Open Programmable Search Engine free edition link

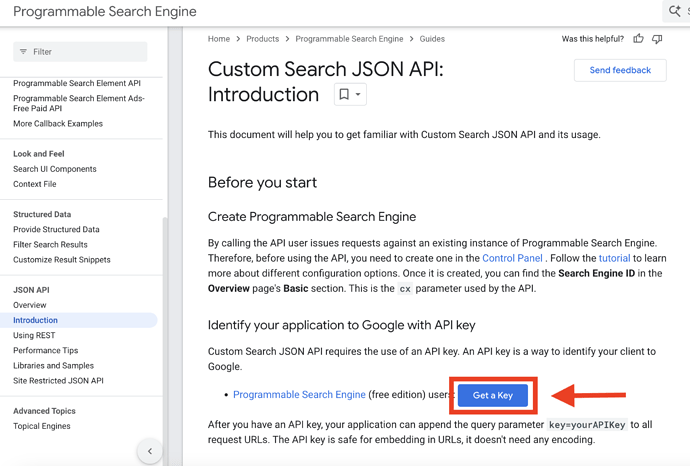299,395
